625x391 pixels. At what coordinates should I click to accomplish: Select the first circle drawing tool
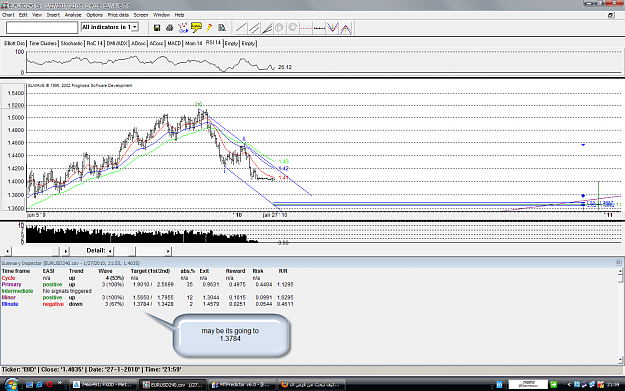[x=279, y=28]
